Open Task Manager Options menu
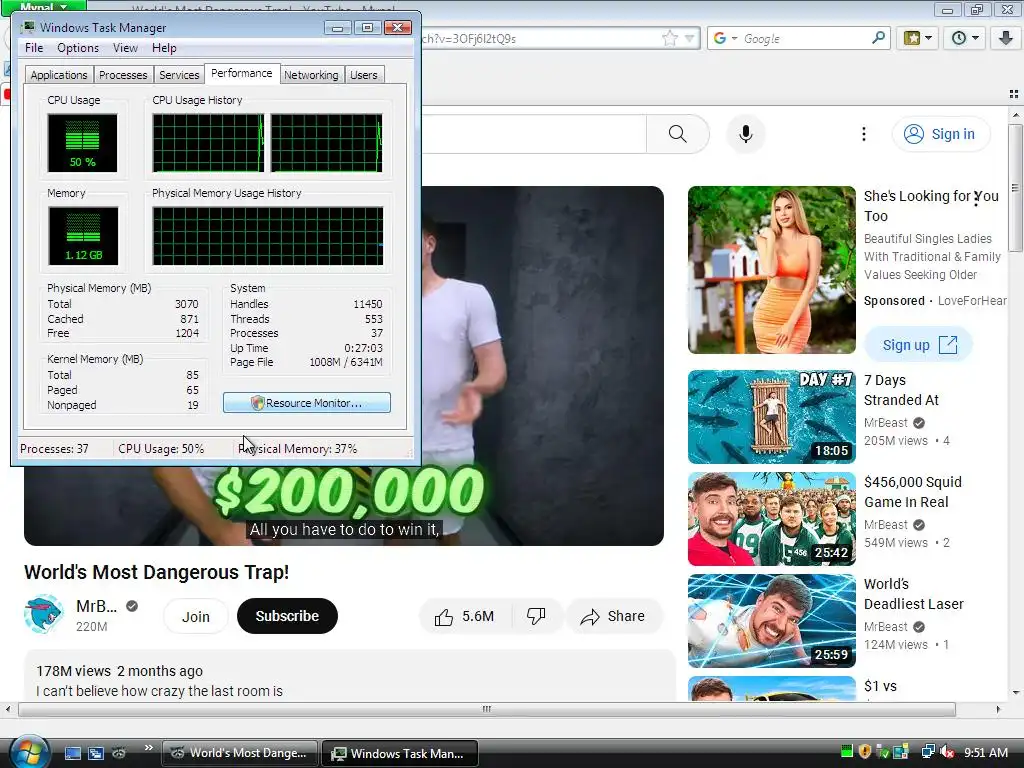Screen dimensions: 1024x768 (78, 48)
